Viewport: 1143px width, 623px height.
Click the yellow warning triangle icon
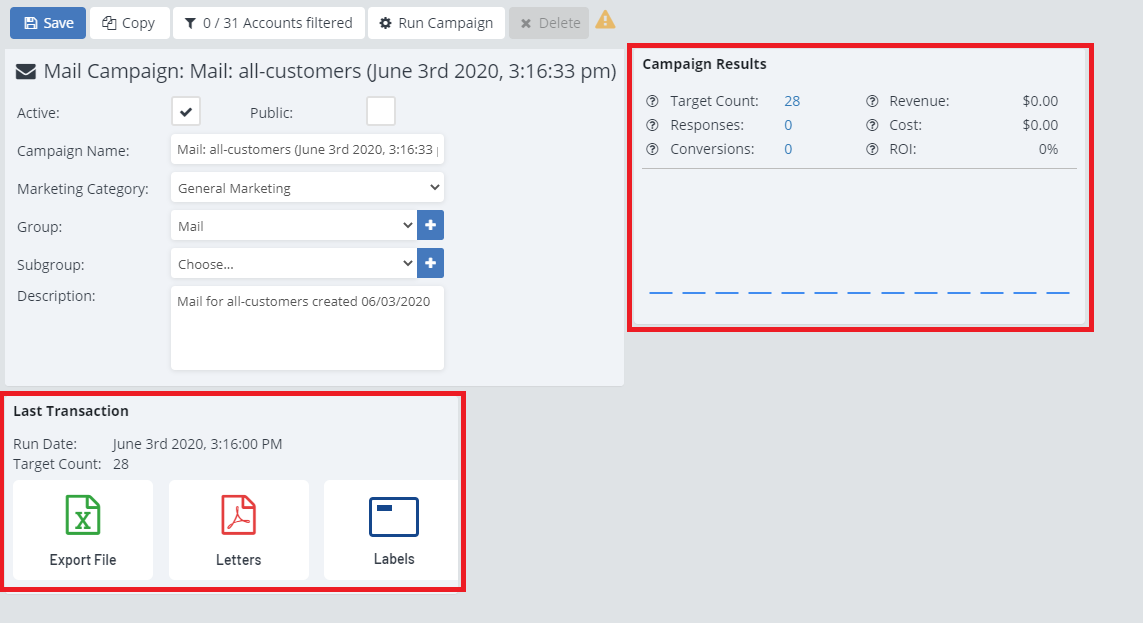605,20
